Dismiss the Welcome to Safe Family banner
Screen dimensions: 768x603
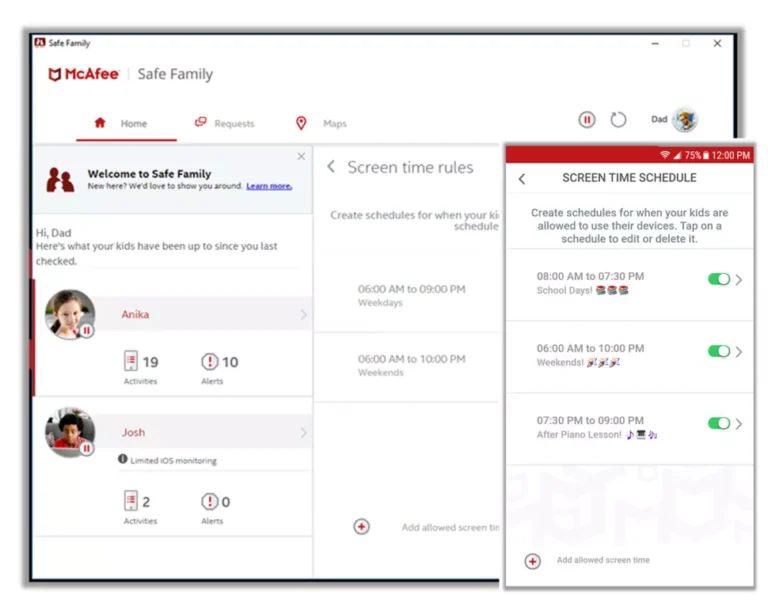301,157
